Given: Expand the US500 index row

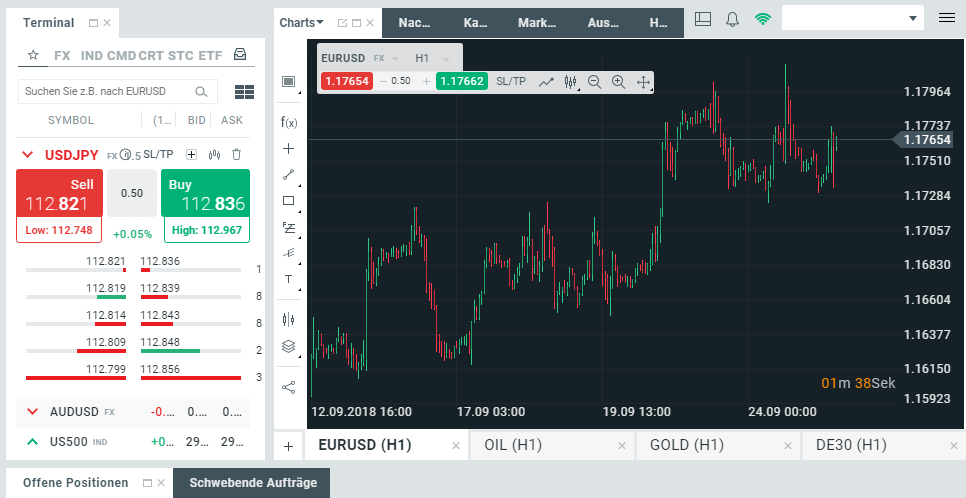Looking at the screenshot, I should tap(33, 441).
